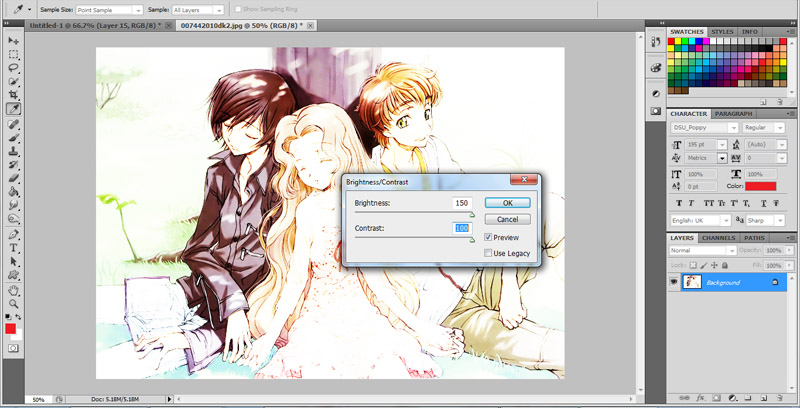Open the 195 pt font size dropdown
This screenshot has width=800, height=408.
(x=706, y=145)
